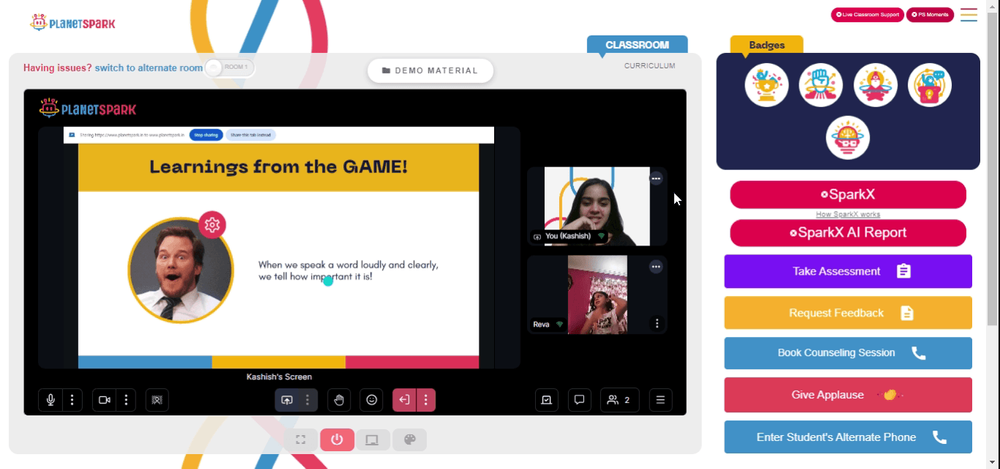Open the whiteboard icon in meeting toolbar
This screenshot has height=469, width=1000.
(547, 400)
